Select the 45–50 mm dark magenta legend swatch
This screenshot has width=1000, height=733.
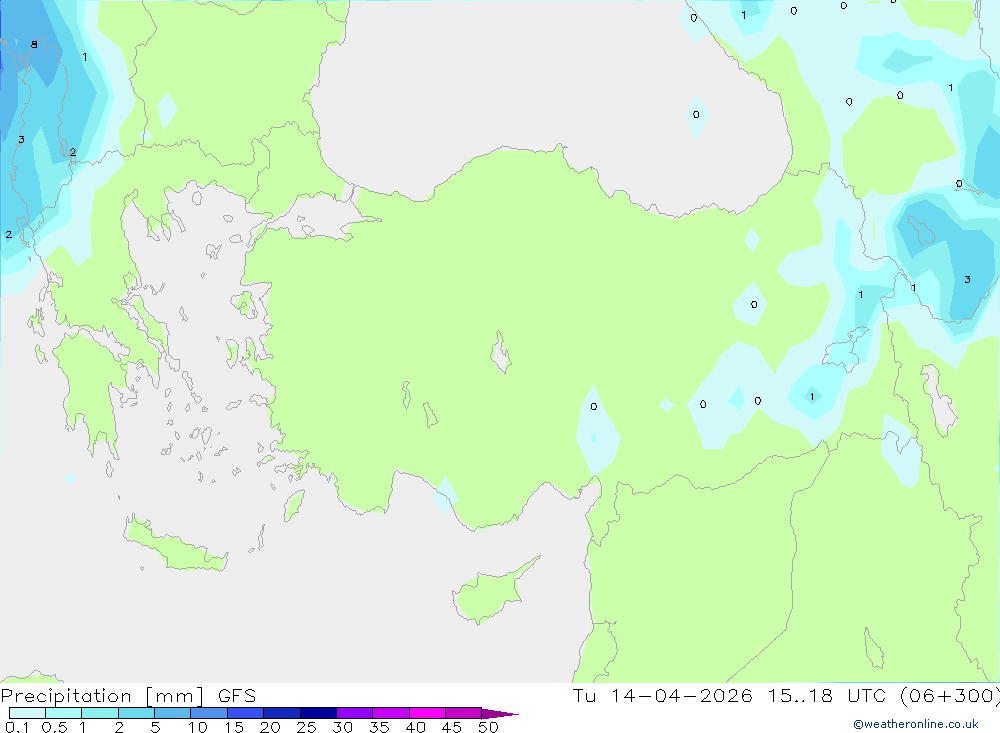tap(463, 713)
